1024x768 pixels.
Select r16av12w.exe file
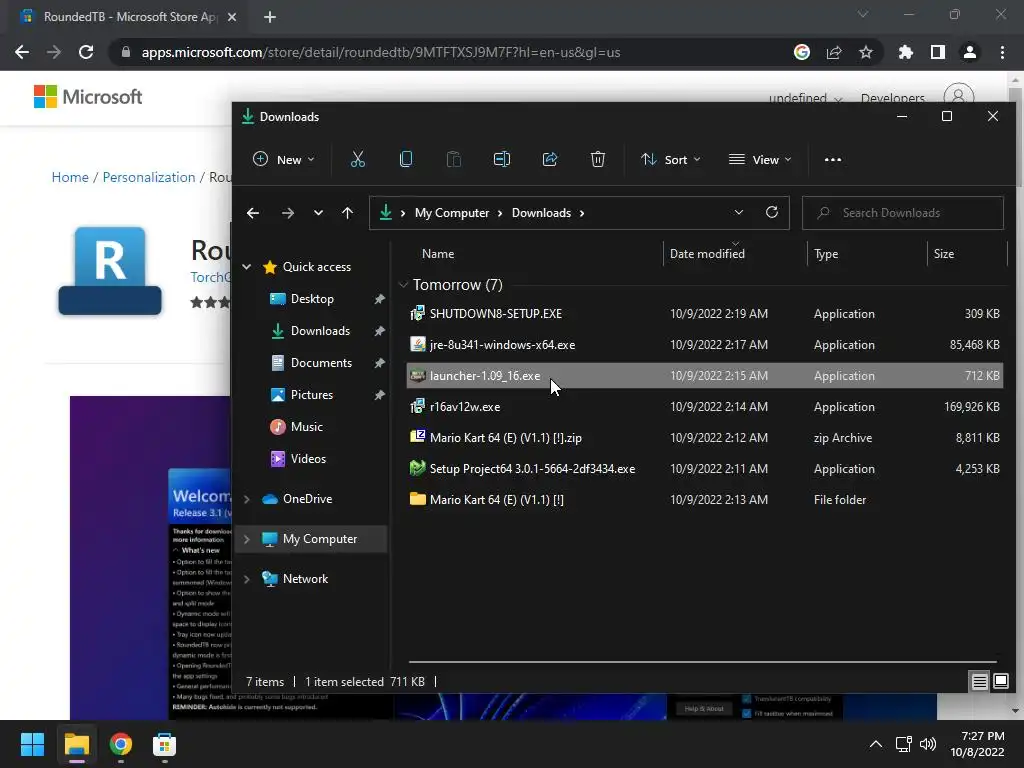point(705,407)
